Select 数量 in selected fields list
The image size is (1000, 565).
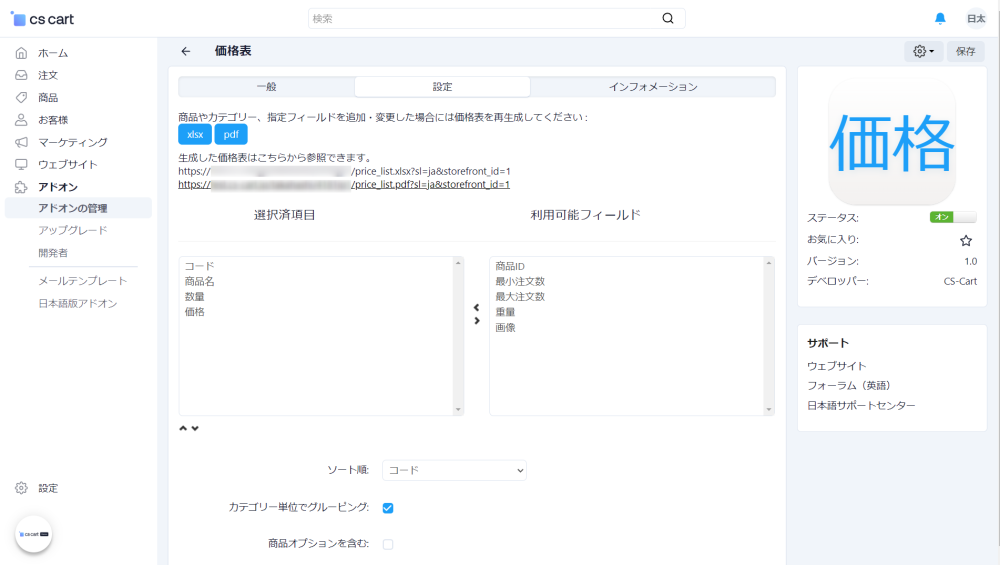(195, 297)
